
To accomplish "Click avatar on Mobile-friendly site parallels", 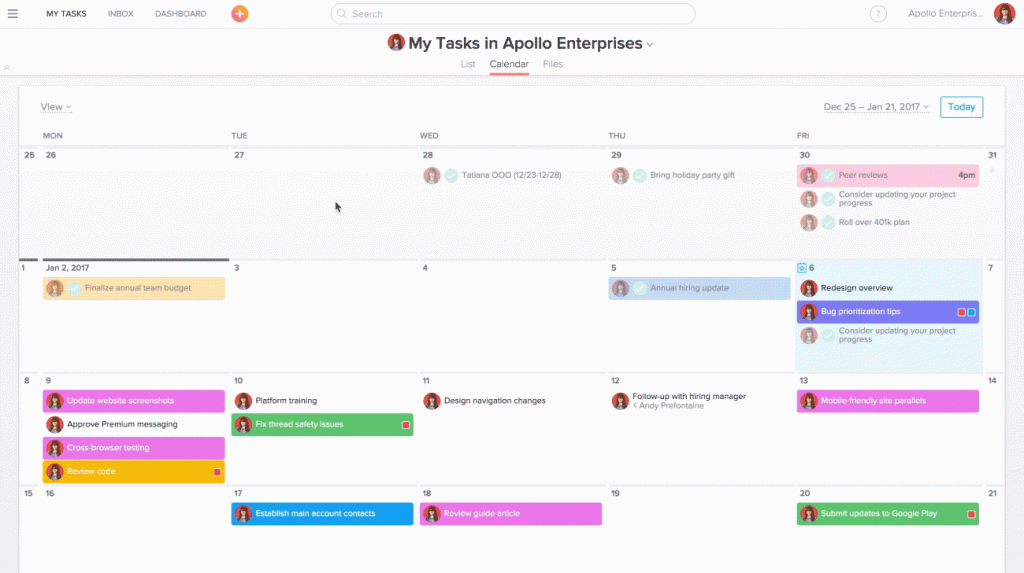I will [808, 401].
